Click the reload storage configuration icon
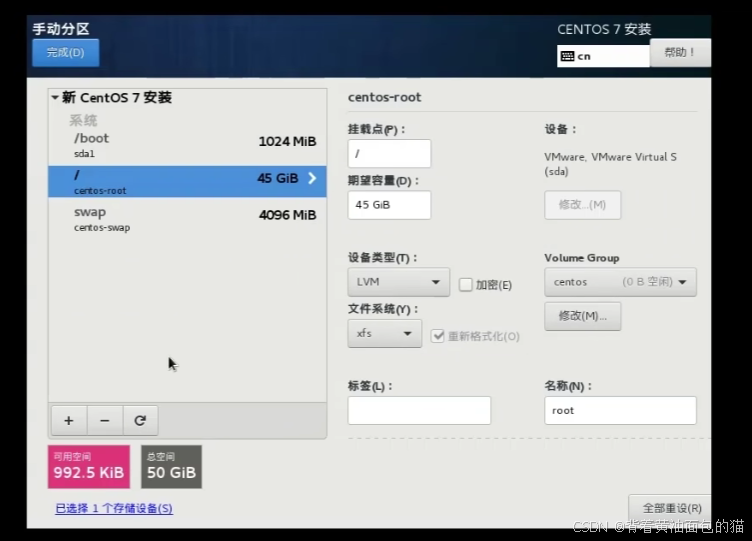 pyautogui.click(x=140, y=421)
